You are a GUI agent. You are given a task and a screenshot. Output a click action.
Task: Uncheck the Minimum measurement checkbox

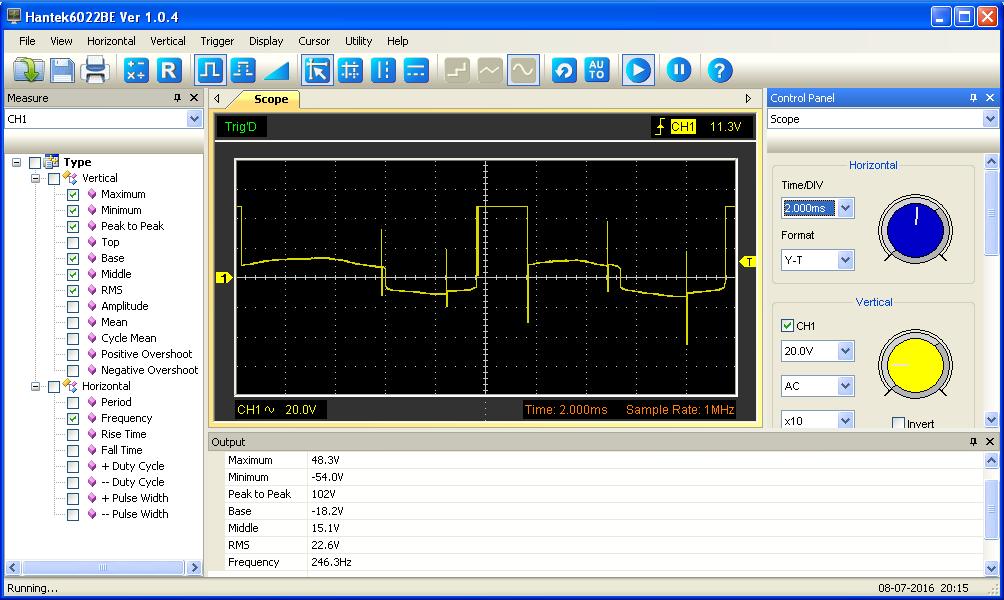click(73, 211)
